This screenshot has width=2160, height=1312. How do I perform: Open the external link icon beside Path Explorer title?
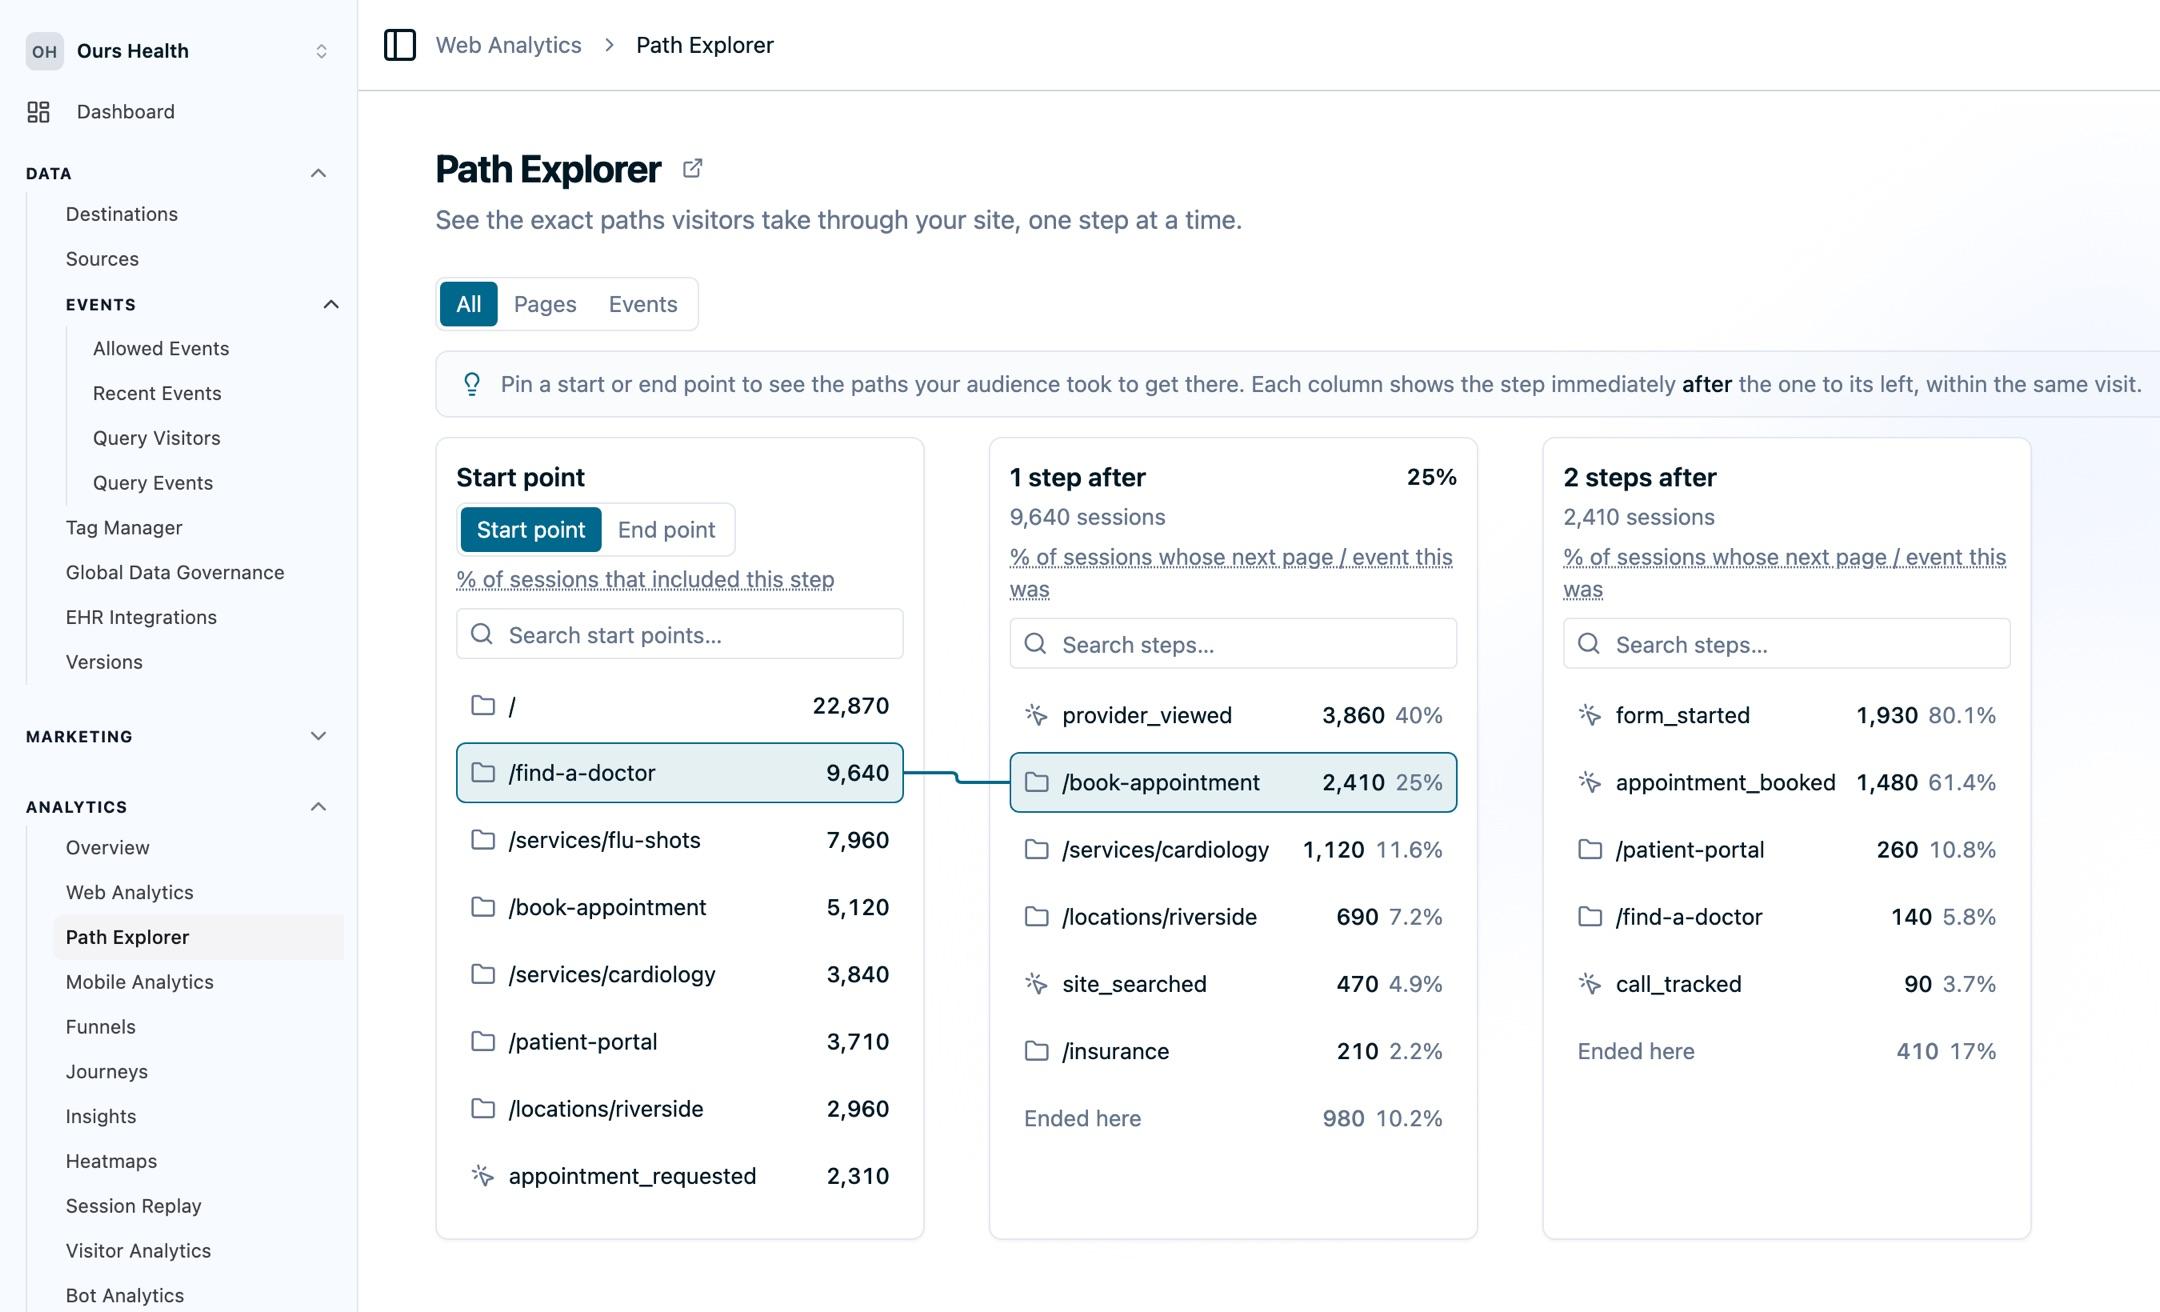pyautogui.click(x=692, y=168)
